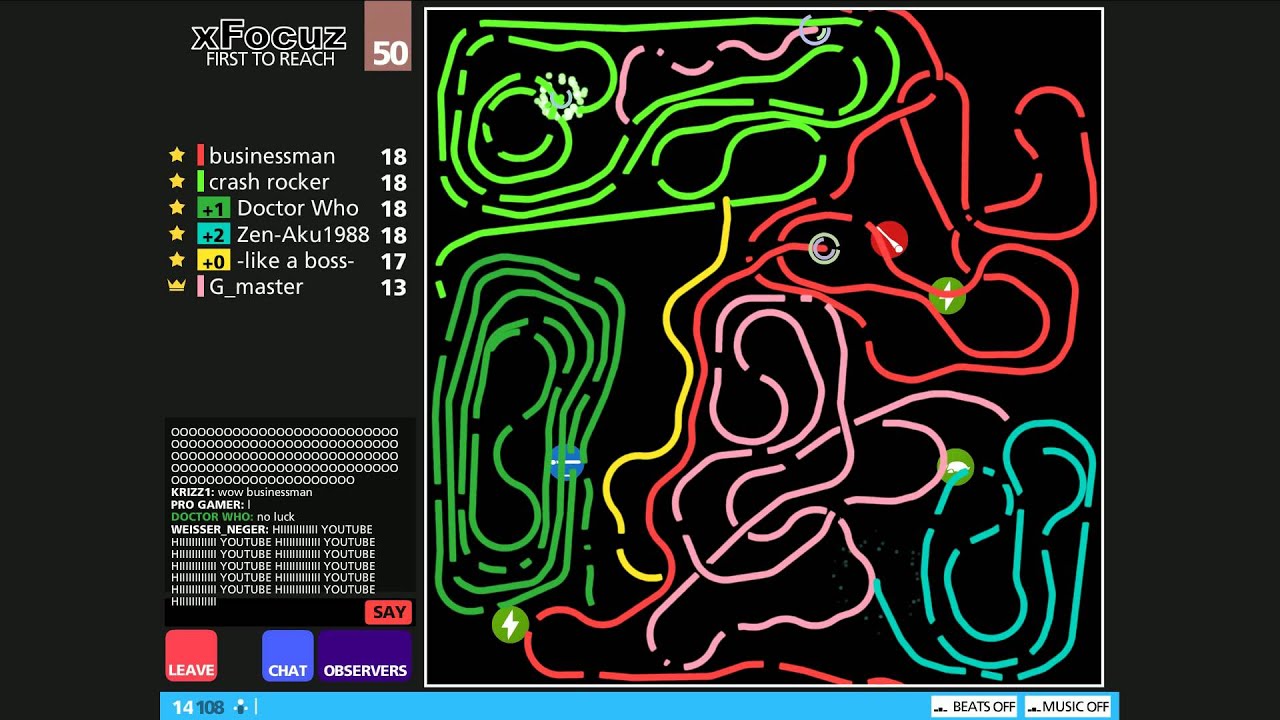1280x720 pixels.
Task: Toggle the BEATS OFF switch
Action: pyautogui.click(x=974, y=706)
